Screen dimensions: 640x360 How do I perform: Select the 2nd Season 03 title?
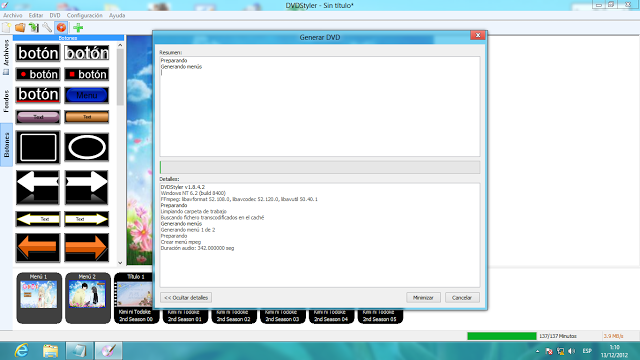click(x=282, y=316)
